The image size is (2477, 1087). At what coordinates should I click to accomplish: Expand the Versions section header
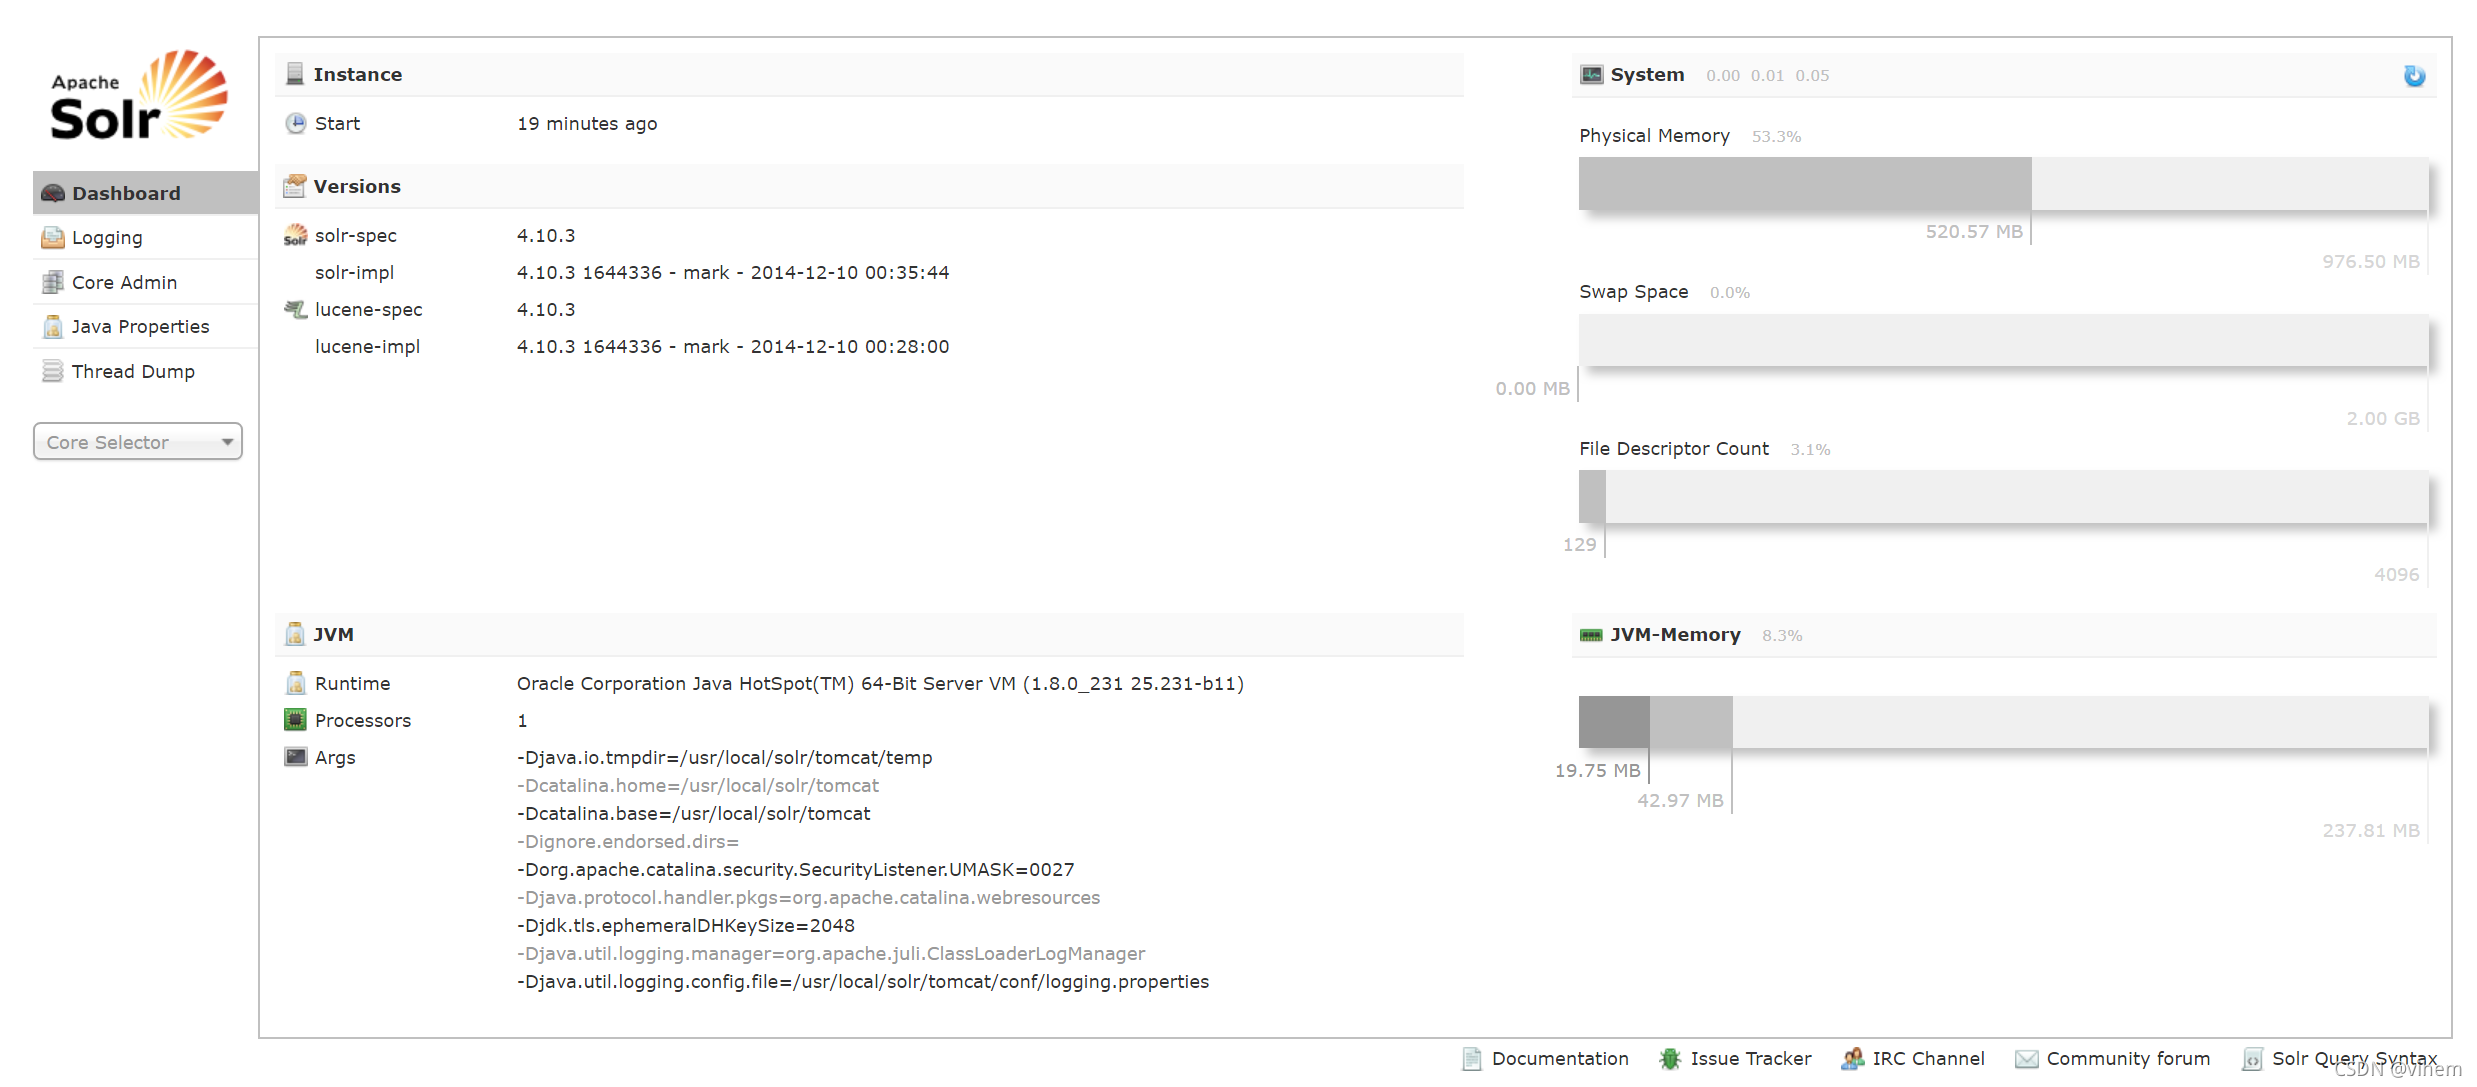357,185
